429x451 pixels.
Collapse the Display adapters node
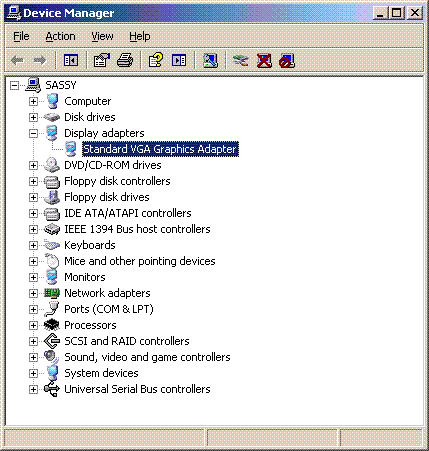(33, 133)
